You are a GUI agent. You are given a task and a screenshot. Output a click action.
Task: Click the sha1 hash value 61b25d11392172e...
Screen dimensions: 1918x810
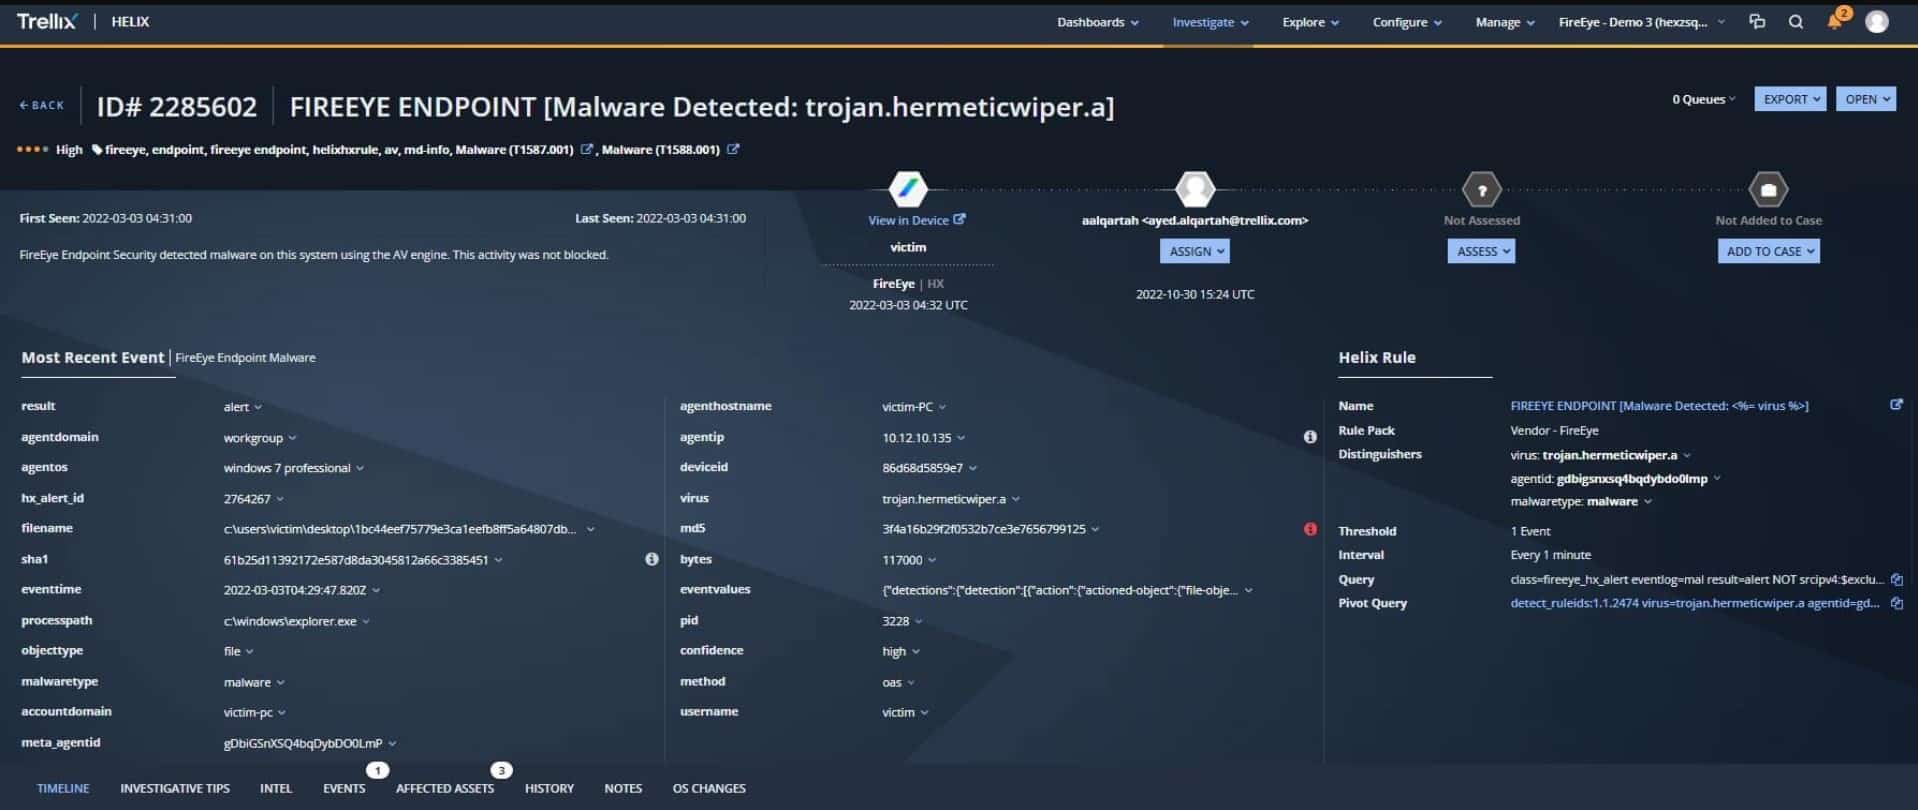pyautogui.click(x=356, y=560)
